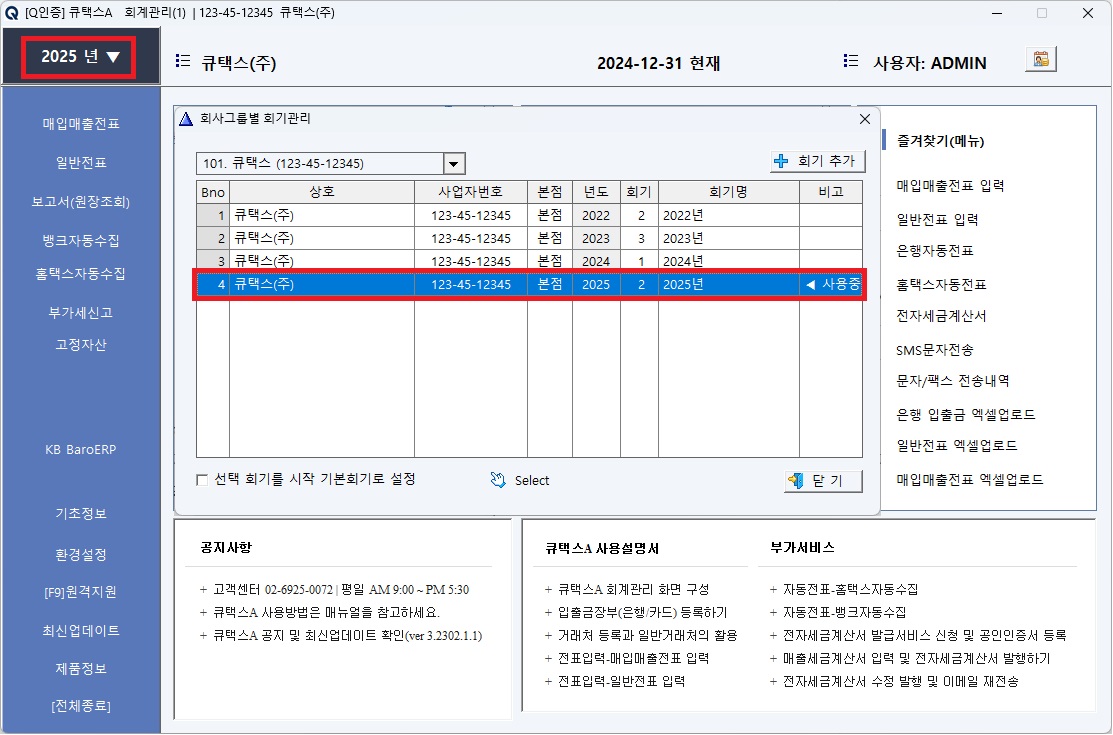Open 환경설정 in the sidebar
Screen dimensions: 1113x735
click(81, 555)
